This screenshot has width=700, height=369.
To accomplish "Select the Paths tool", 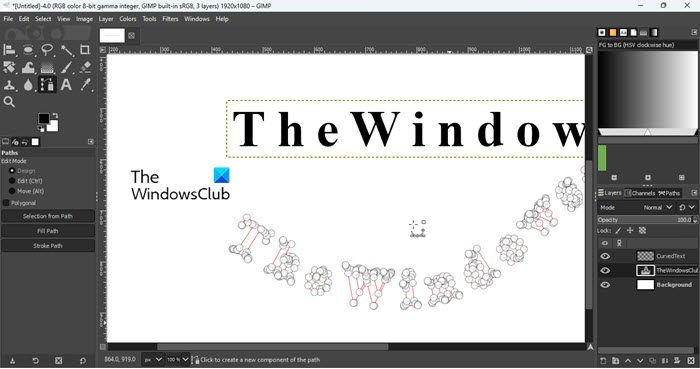I will [x=47, y=85].
